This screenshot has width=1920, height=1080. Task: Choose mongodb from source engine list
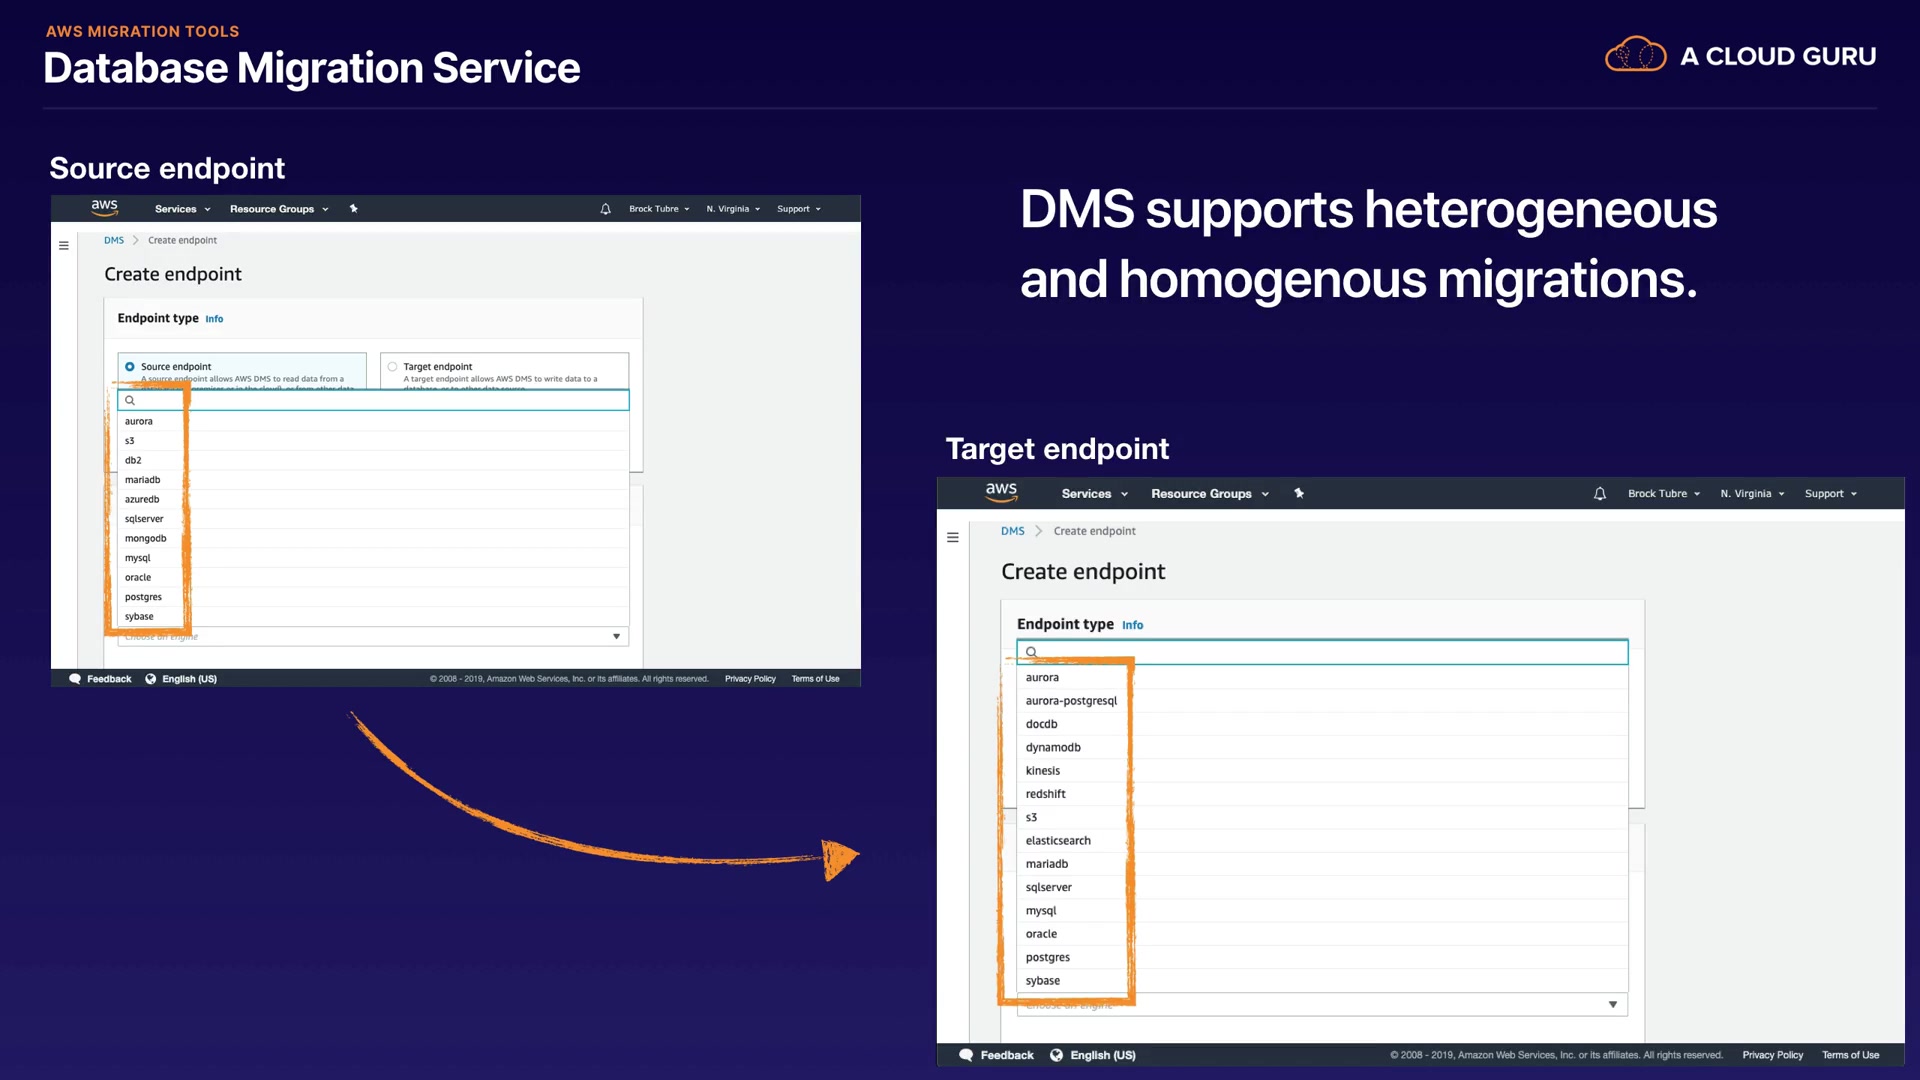click(146, 539)
